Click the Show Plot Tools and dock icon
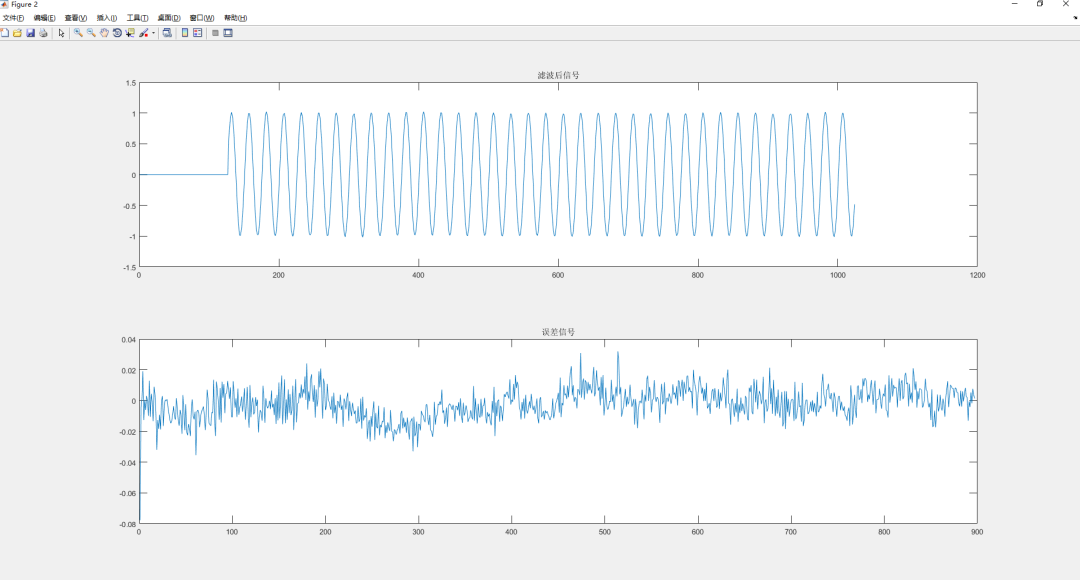 click(x=228, y=32)
